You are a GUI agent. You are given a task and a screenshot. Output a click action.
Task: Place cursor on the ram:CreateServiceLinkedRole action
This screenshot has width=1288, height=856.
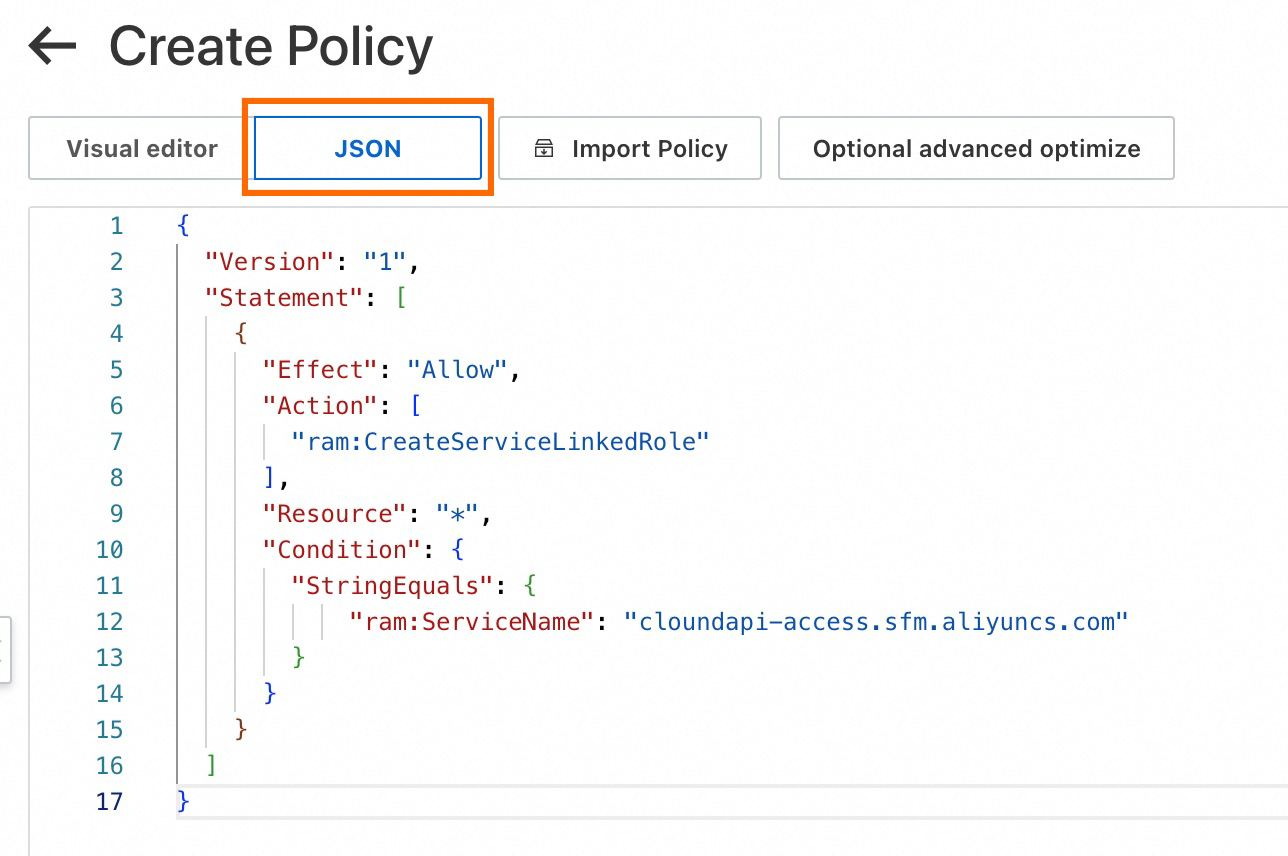pos(500,441)
